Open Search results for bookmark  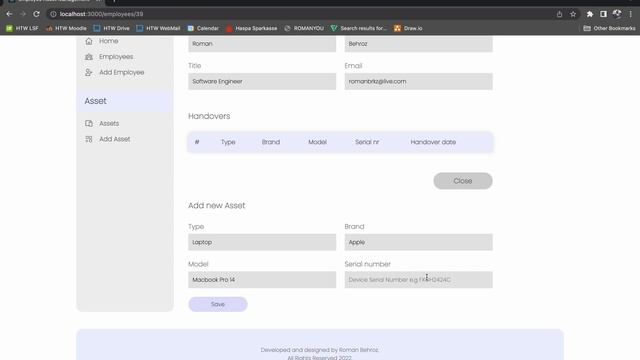(x=359, y=28)
